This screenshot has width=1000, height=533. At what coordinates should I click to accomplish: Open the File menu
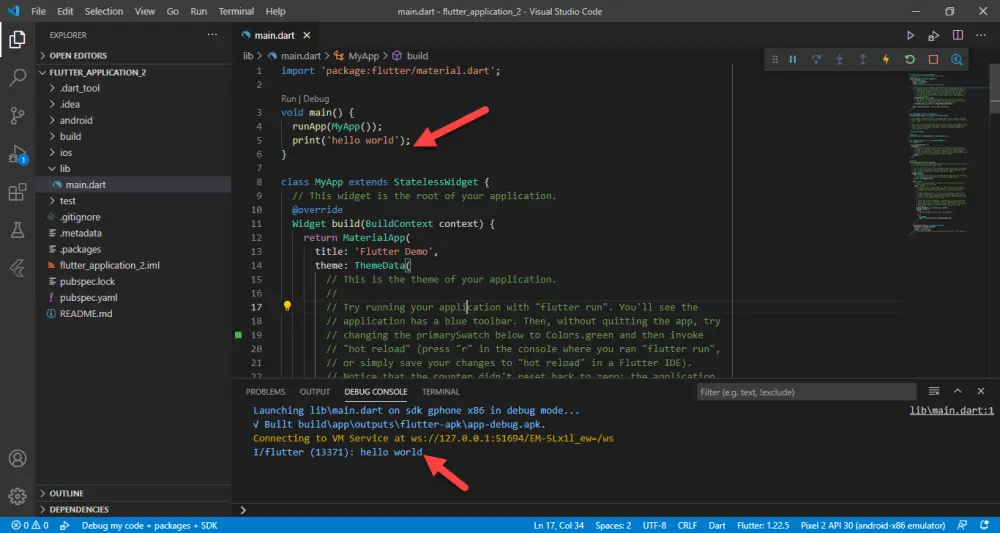tap(38, 11)
